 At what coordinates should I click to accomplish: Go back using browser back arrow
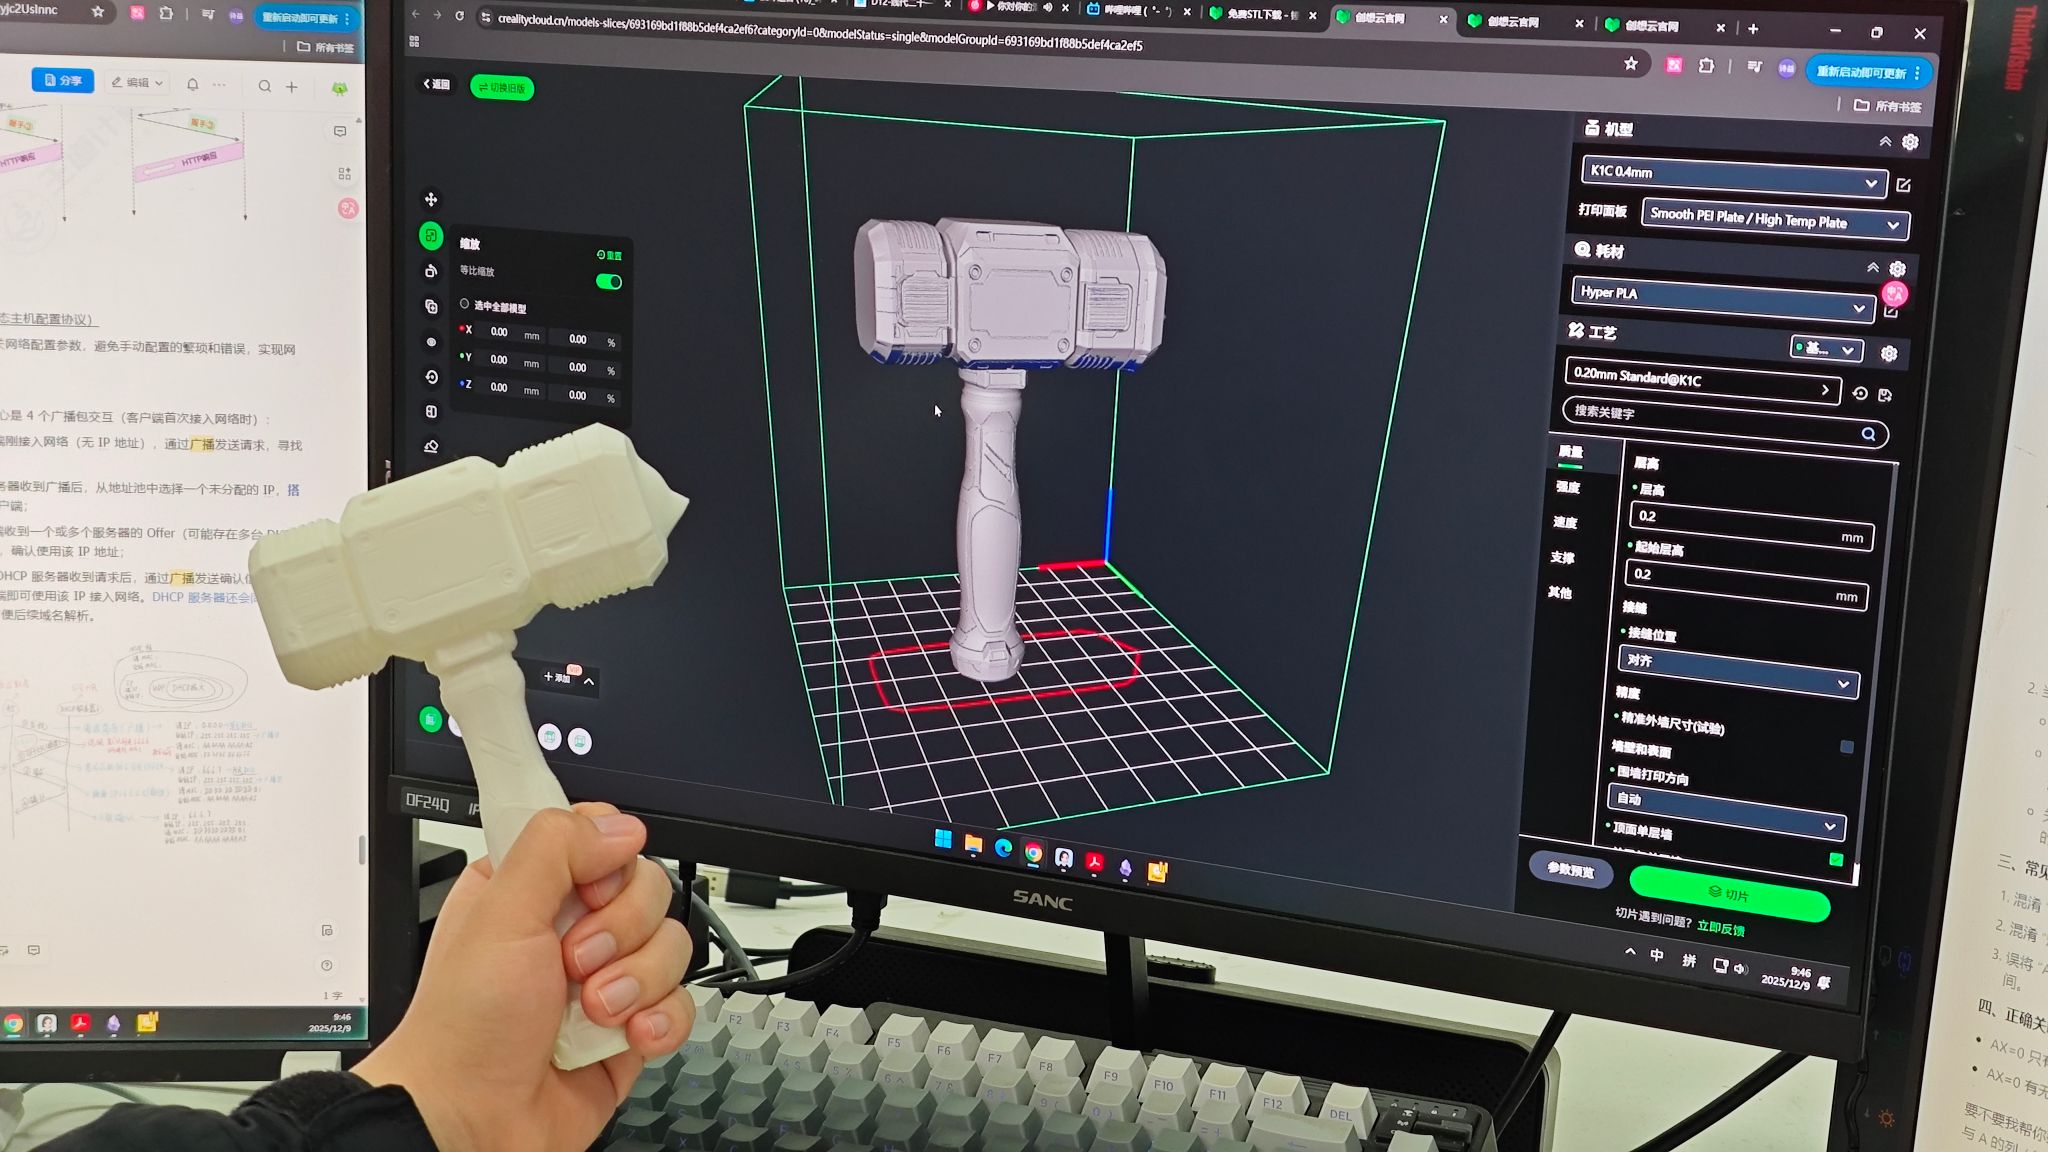click(x=415, y=14)
